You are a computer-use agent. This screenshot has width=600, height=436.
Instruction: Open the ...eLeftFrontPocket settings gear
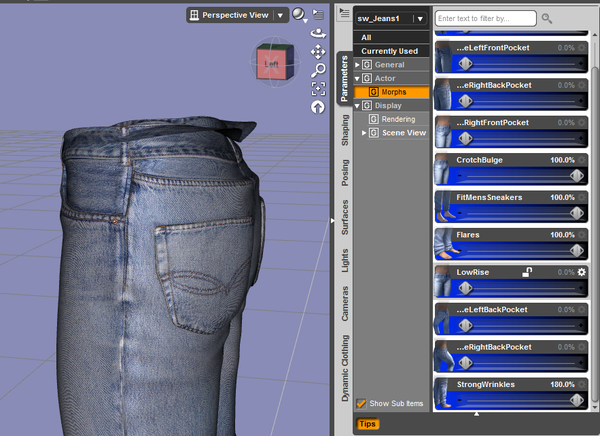click(x=582, y=48)
